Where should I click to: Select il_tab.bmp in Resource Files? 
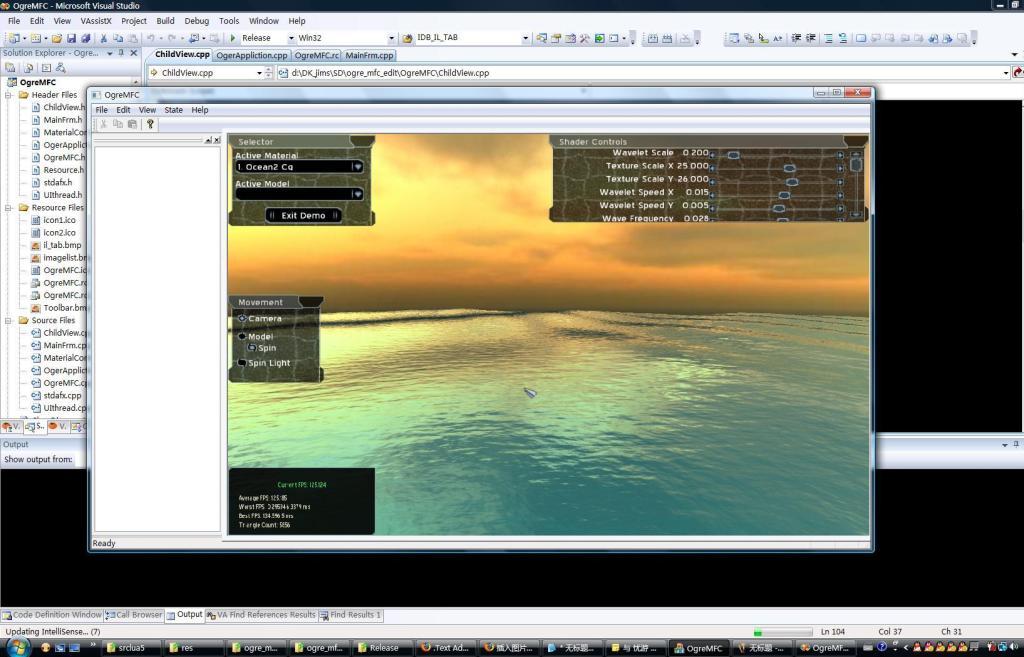pyautogui.click(x=62, y=246)
